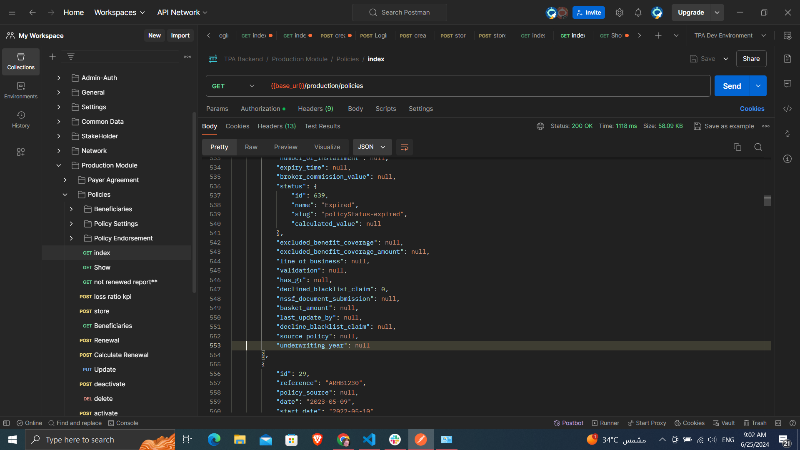800x450 pixels.
Task: Click the Send button
Action: [732, 86]
